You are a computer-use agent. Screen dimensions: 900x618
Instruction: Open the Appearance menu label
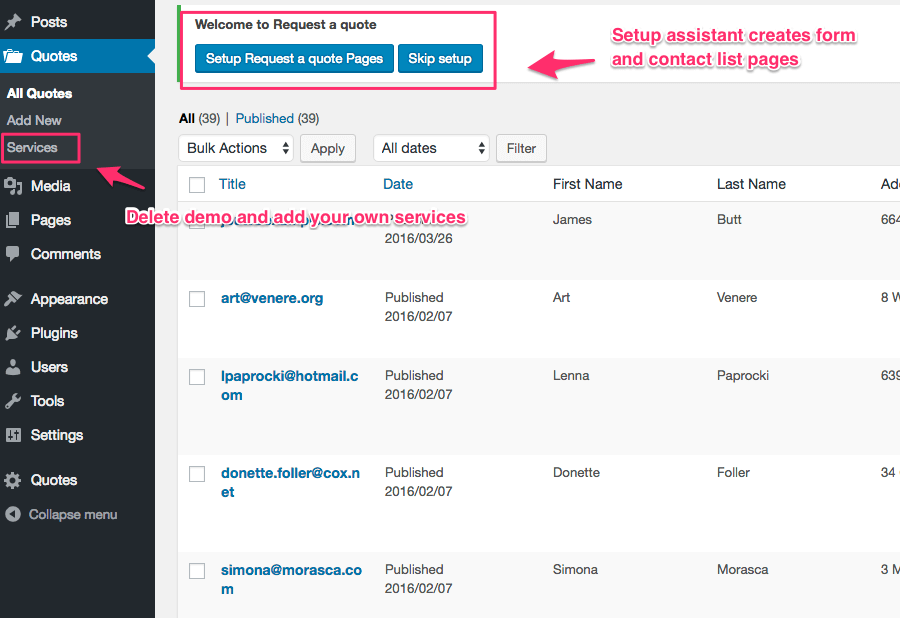(69, 299)
